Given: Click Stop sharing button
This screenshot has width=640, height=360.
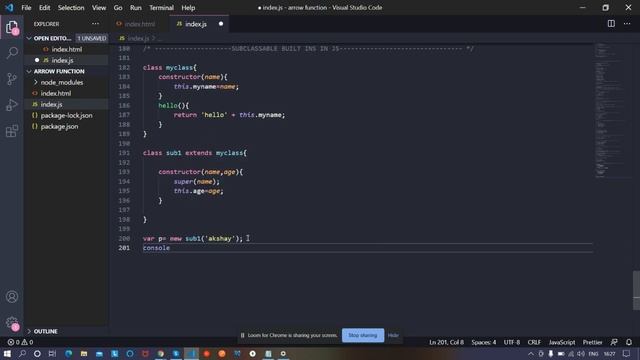Looking at the screenshot, I should [363, 335].
